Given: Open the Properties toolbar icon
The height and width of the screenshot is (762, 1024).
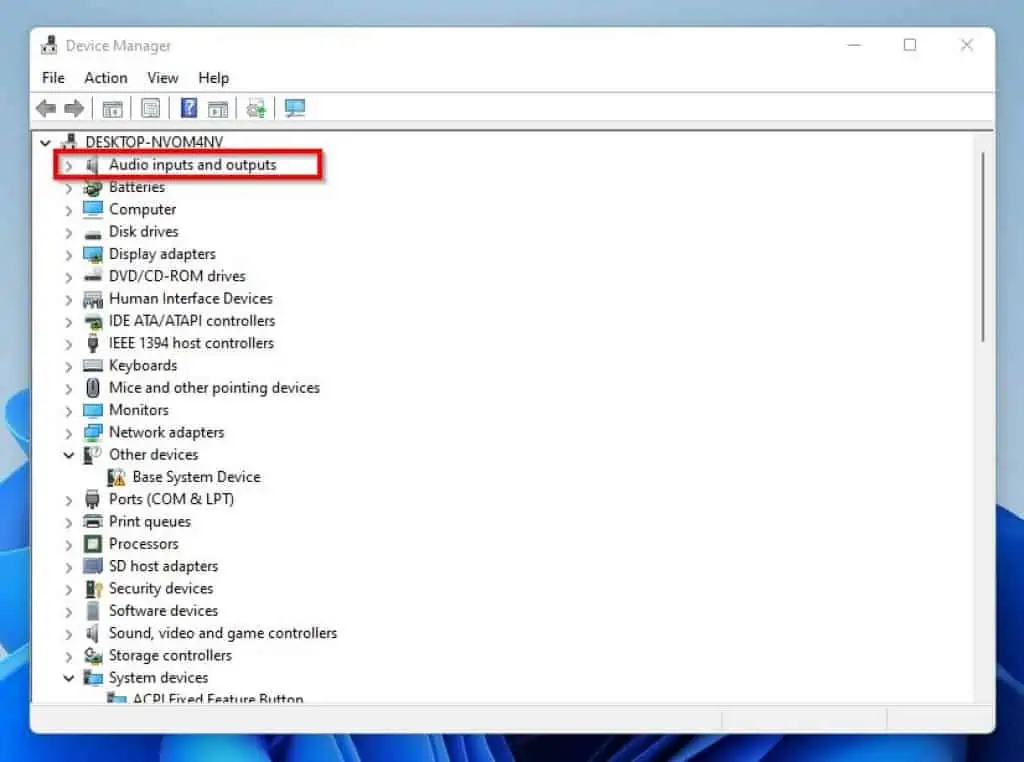Looking at the screenshot, I should click(x=151, y=108).
